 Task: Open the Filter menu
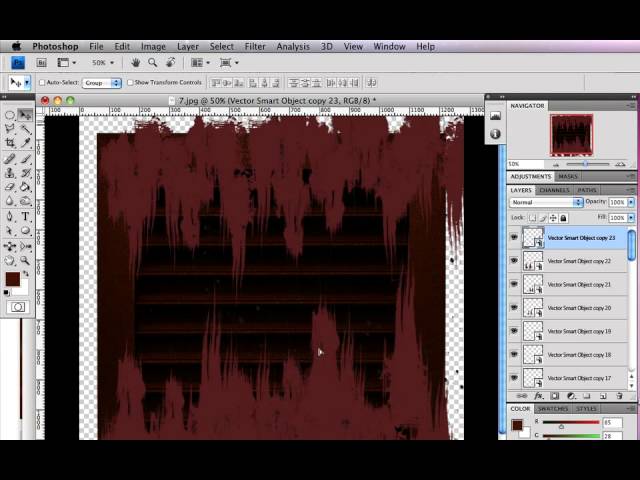click(x=255, y=46)
